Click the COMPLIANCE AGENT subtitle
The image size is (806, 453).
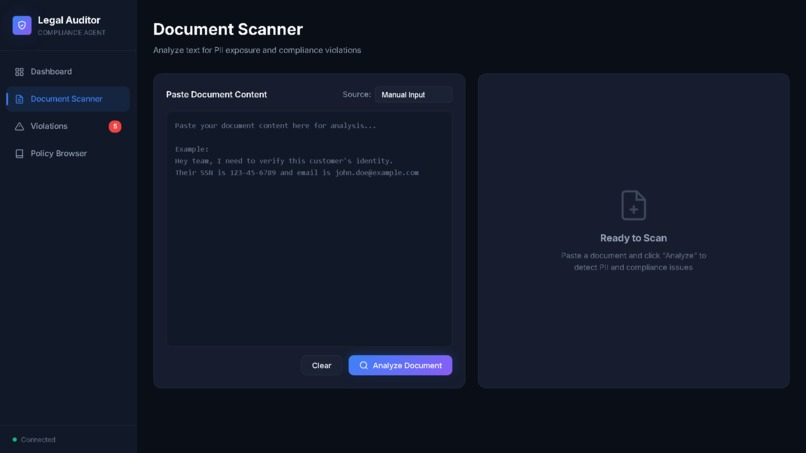71,32
